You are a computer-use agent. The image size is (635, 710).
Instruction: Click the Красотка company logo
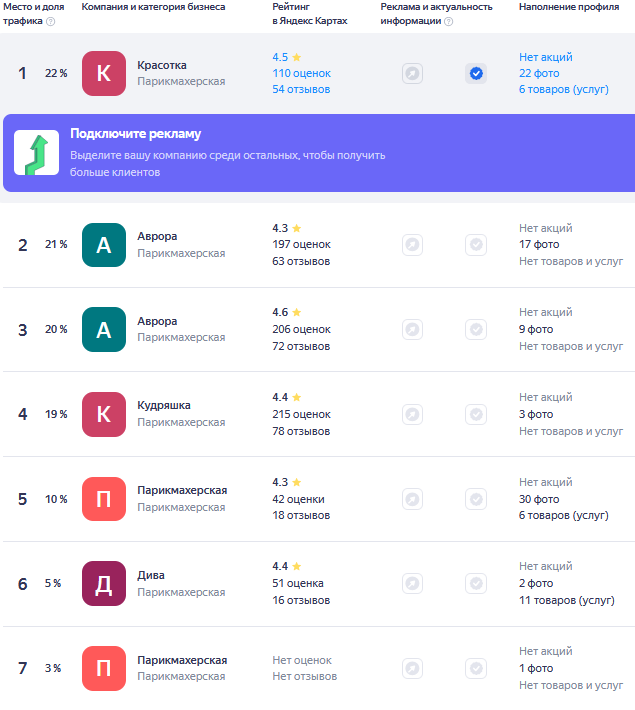[104, 73]
